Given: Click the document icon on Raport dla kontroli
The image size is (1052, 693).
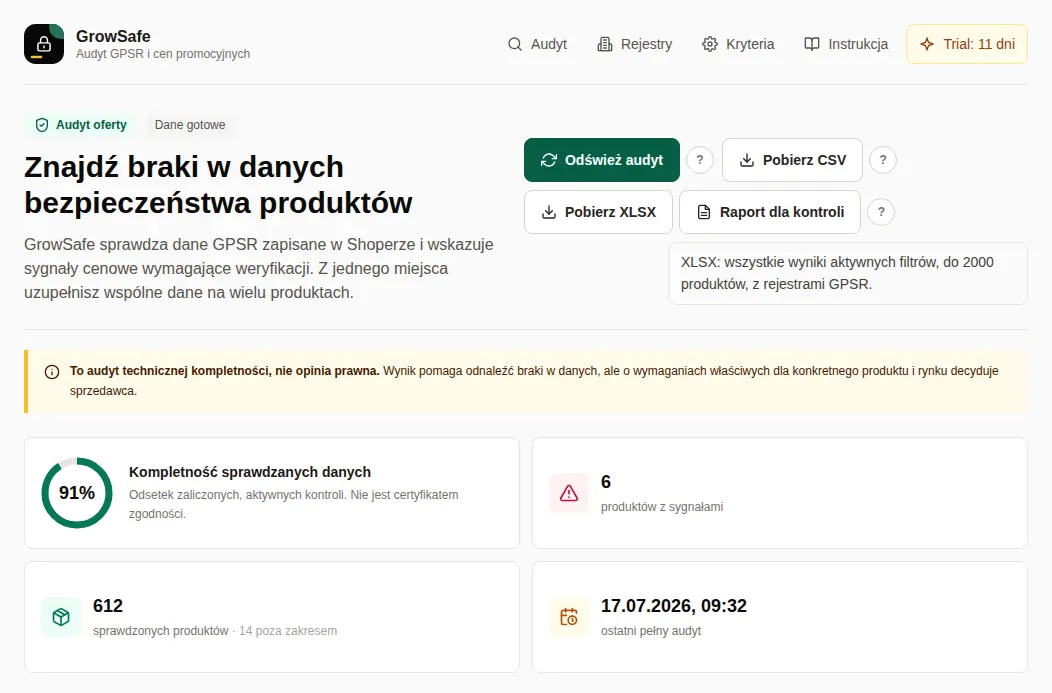Looking at the screenshot, I should [704, 212].
